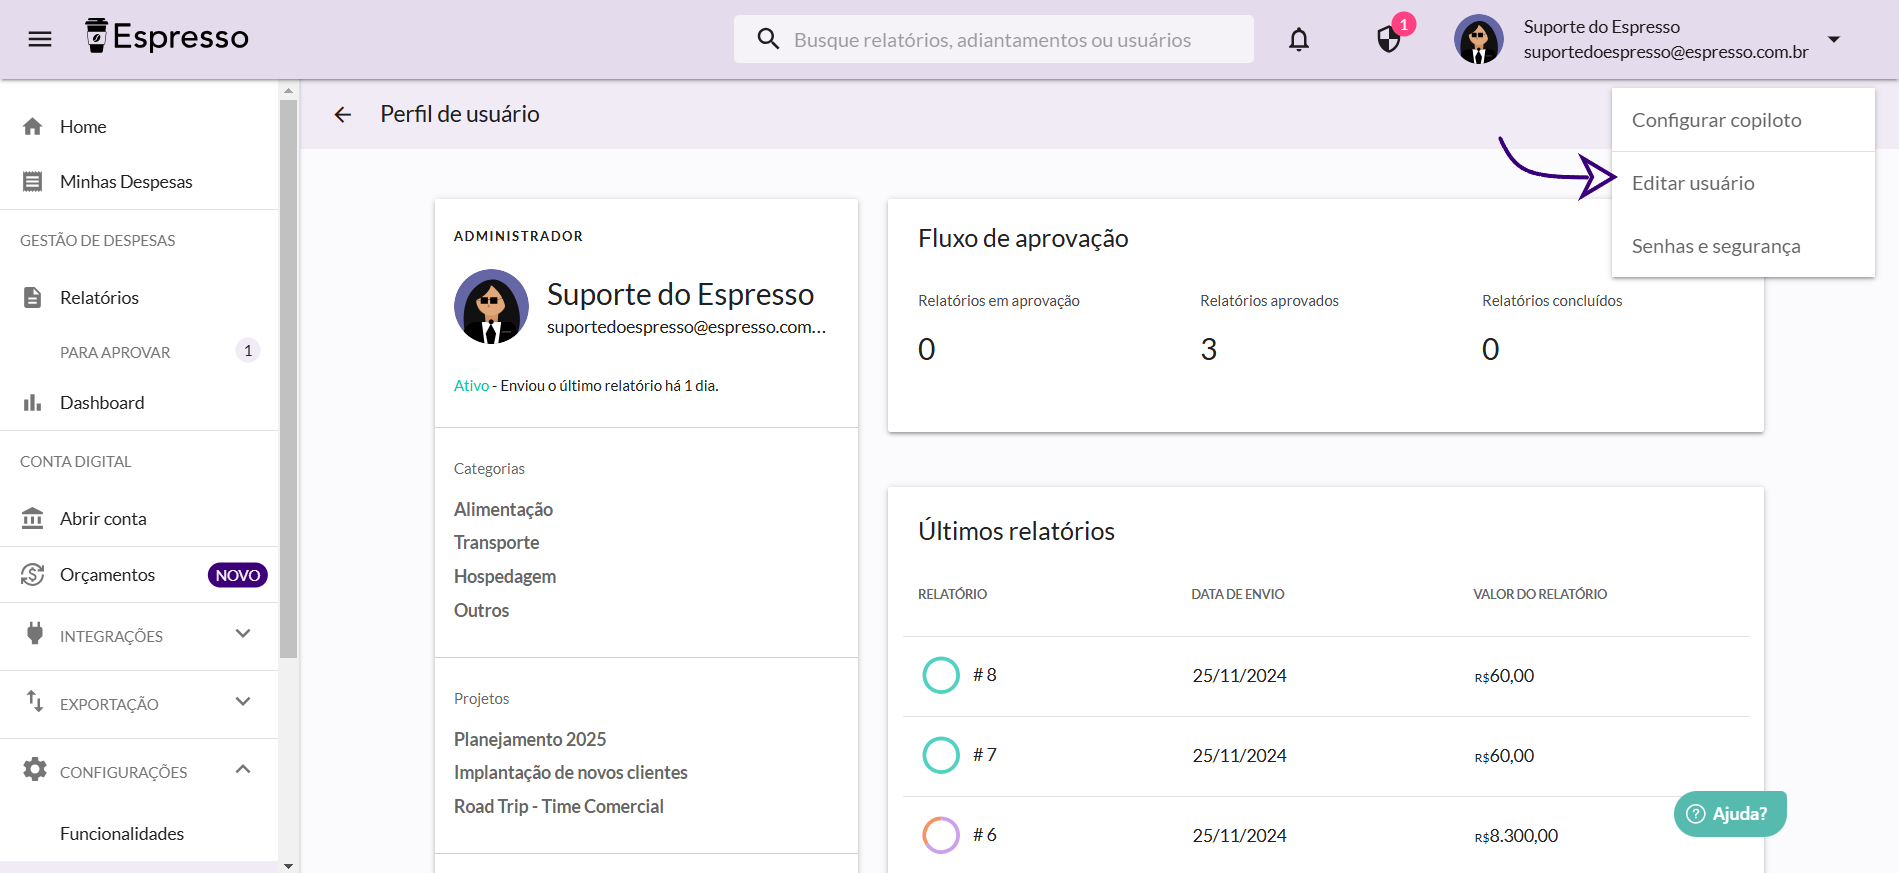Select Configurar copiloto menu option
Viewport: 1899px width, 873px height.
point(1743,120)
